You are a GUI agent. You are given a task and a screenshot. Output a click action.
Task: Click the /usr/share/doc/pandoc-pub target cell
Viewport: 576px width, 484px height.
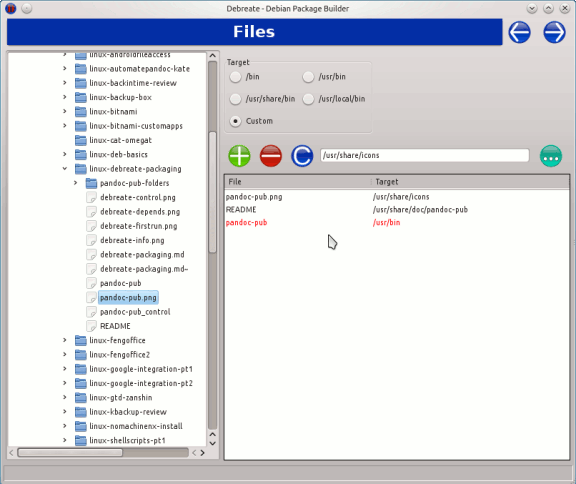[420, 210]
